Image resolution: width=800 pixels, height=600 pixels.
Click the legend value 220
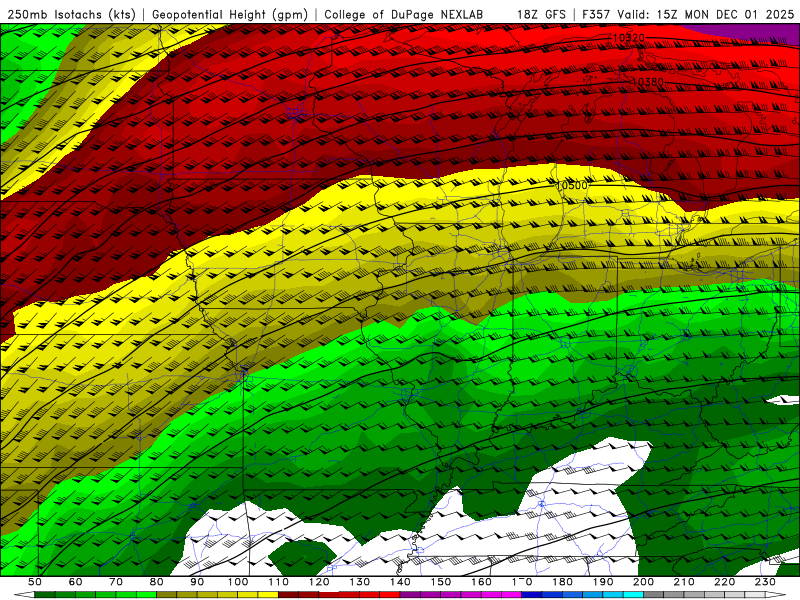click(x=724, y=582)
